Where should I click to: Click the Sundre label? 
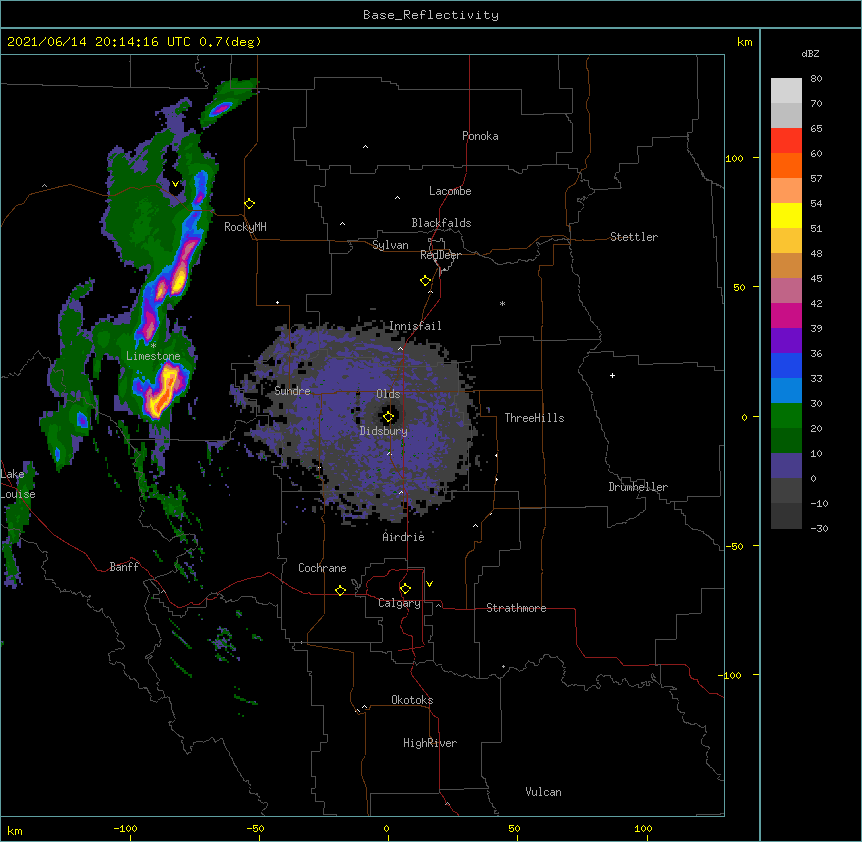pos(292,391)
